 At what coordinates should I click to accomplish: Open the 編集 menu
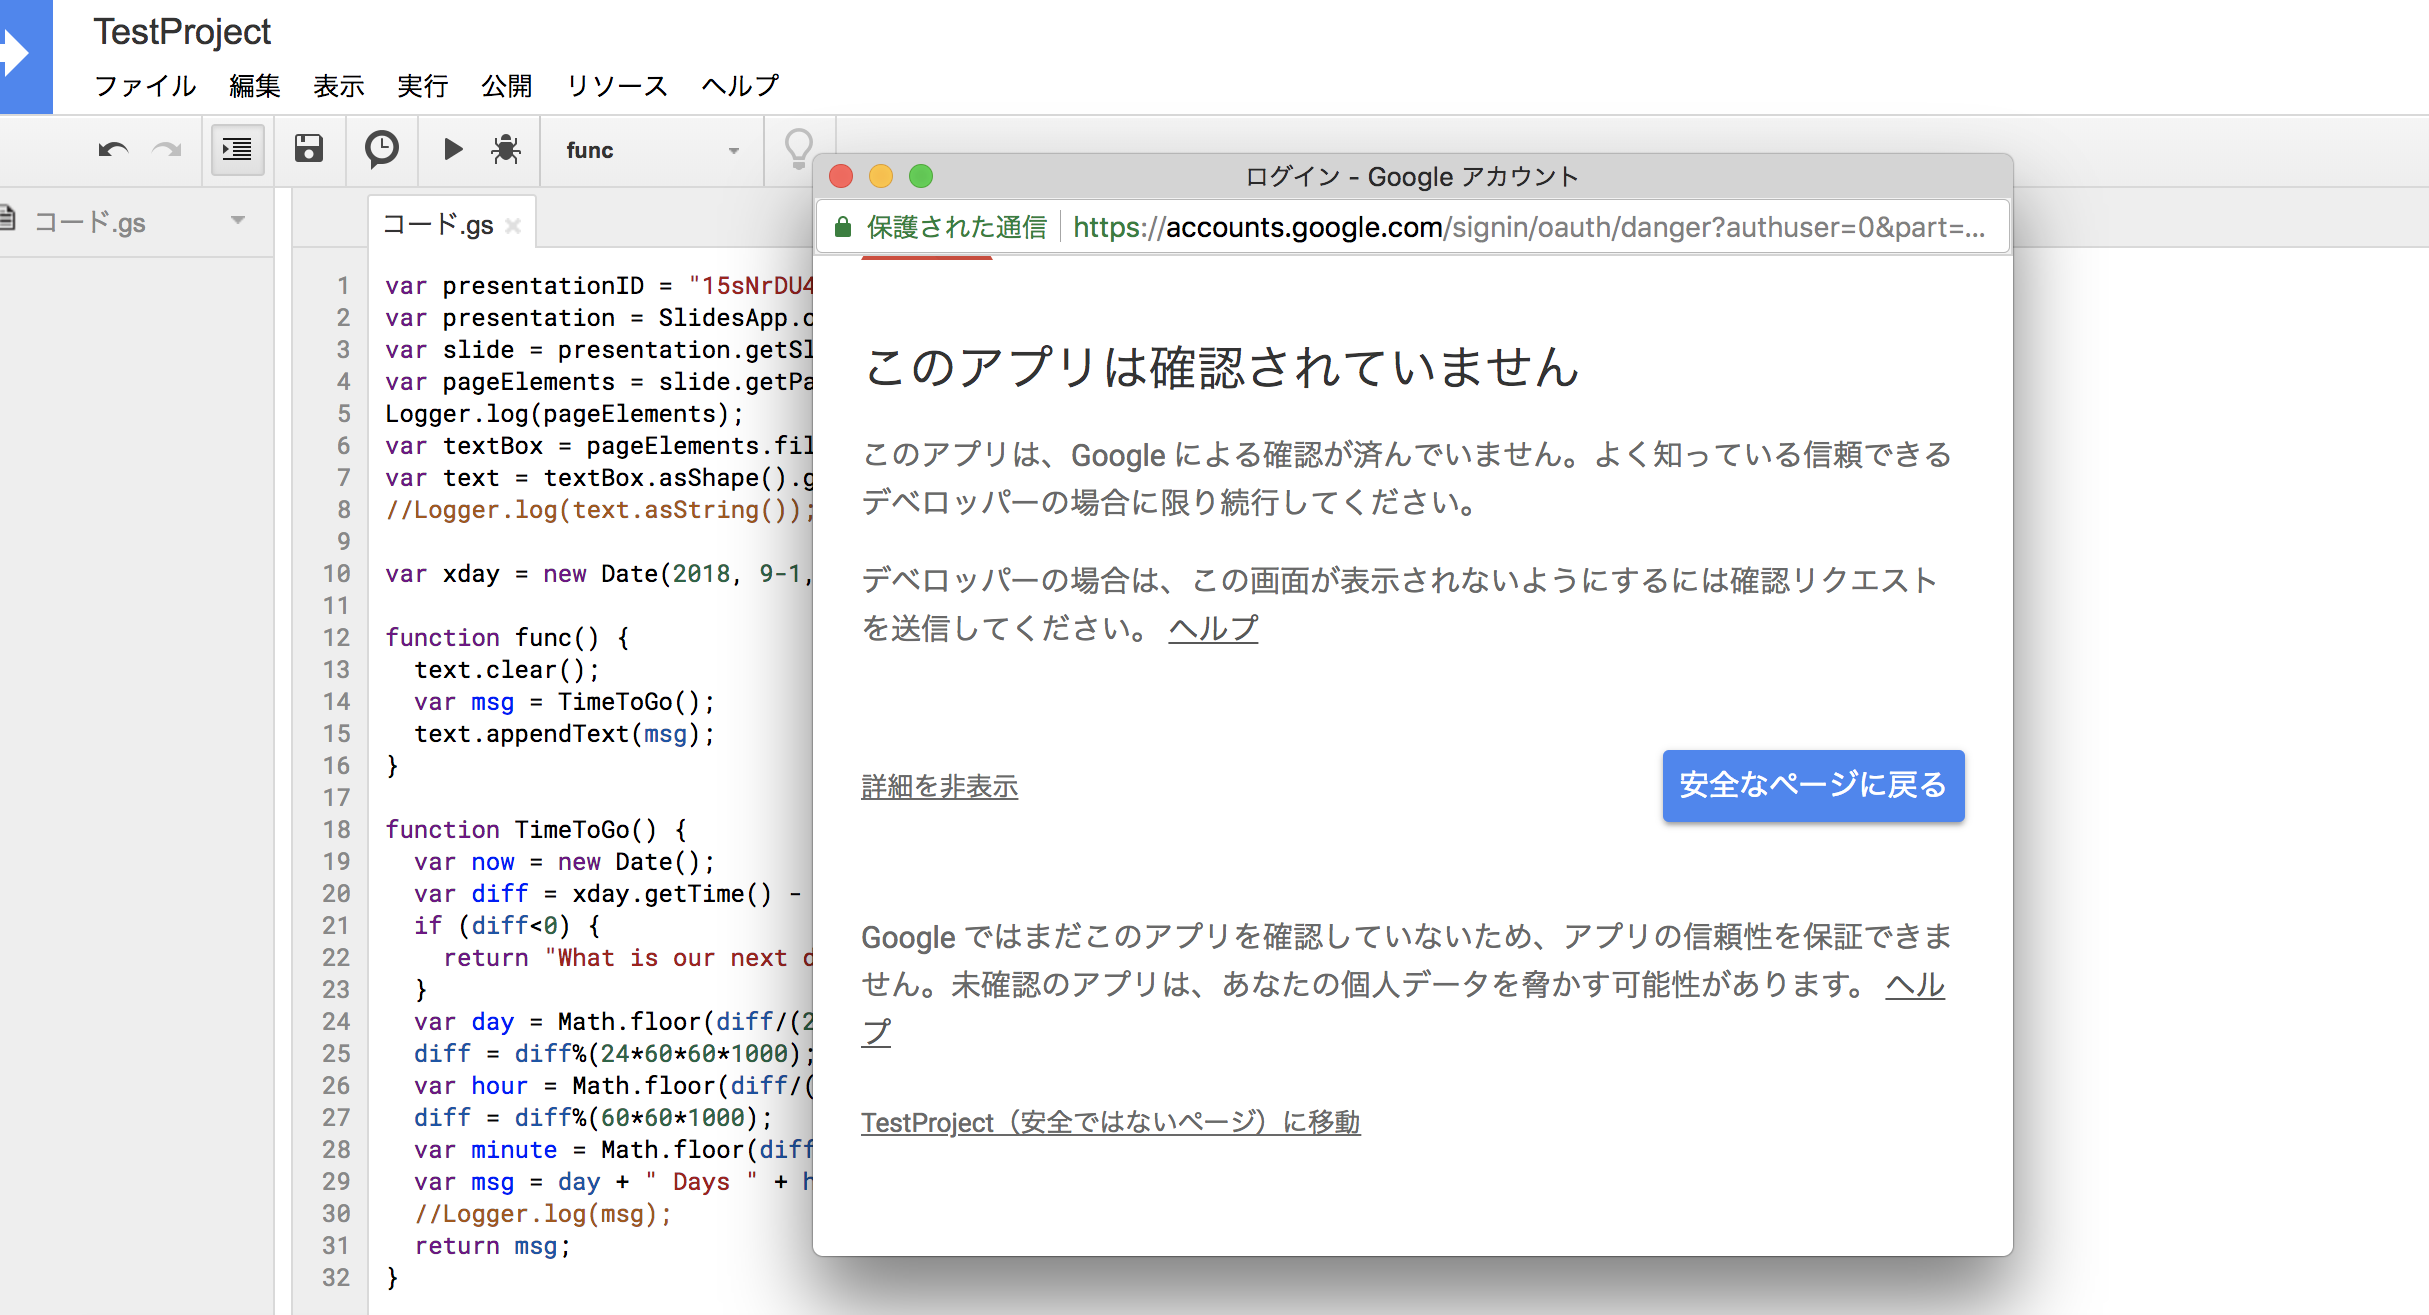click(254, 86)
